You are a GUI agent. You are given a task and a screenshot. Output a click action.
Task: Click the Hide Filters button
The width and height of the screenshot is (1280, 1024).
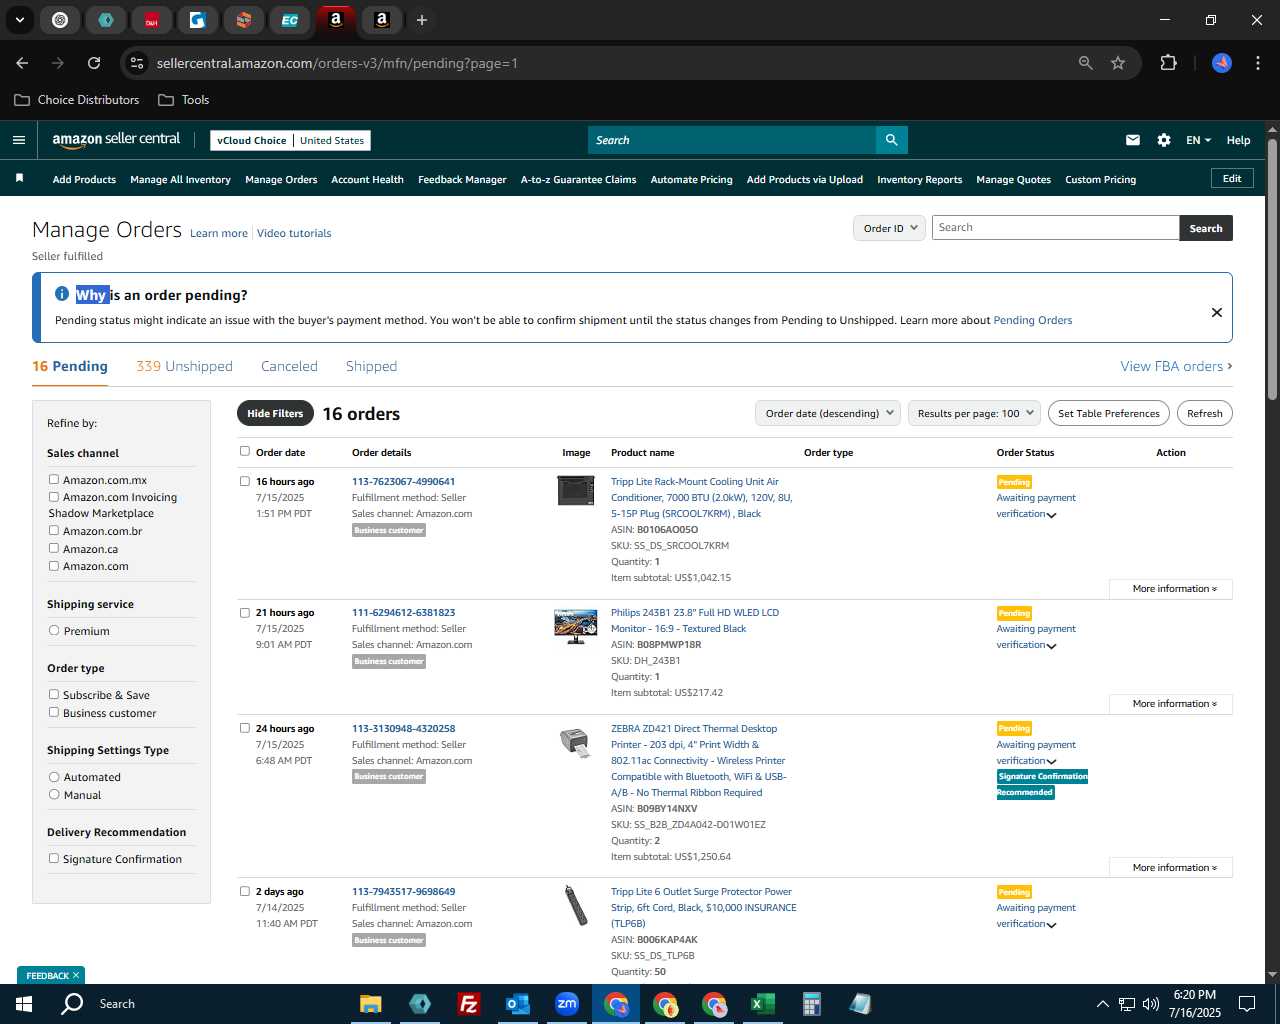275,413
